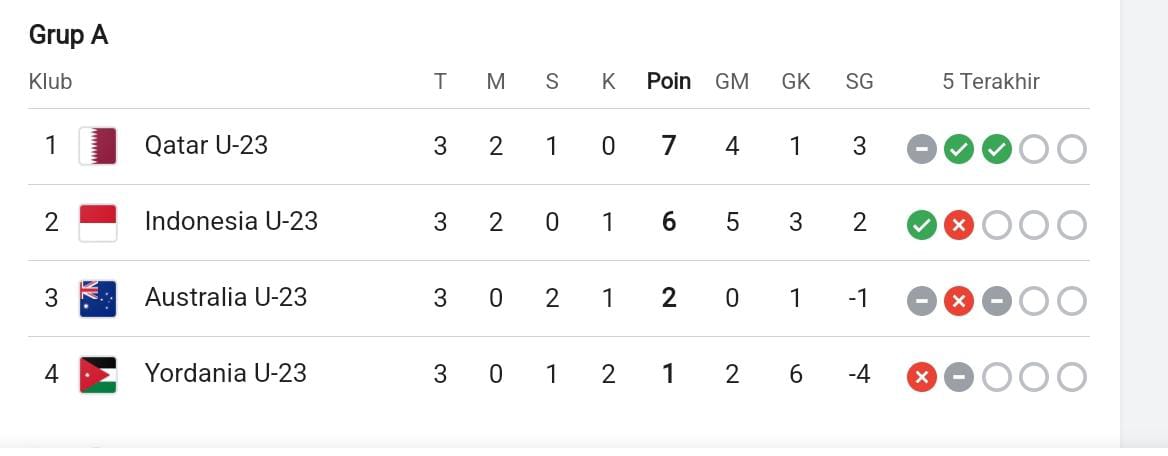Click the Poin column header
Image resolution: width=1168 pixels, height=456 pixels.
(669, 82)
